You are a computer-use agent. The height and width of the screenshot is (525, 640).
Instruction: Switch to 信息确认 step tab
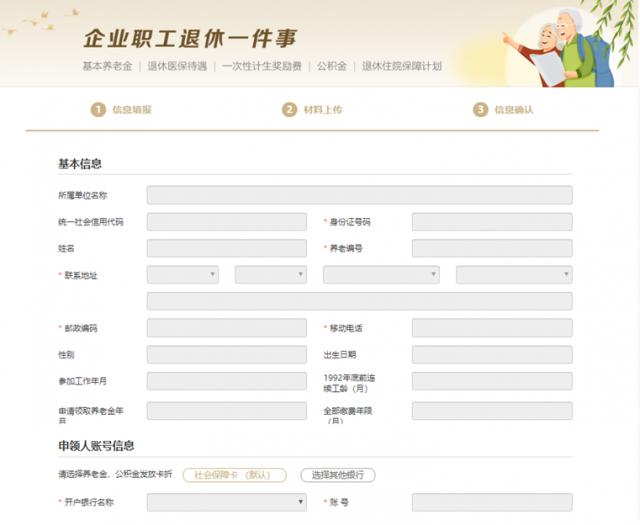click(513, 110)
